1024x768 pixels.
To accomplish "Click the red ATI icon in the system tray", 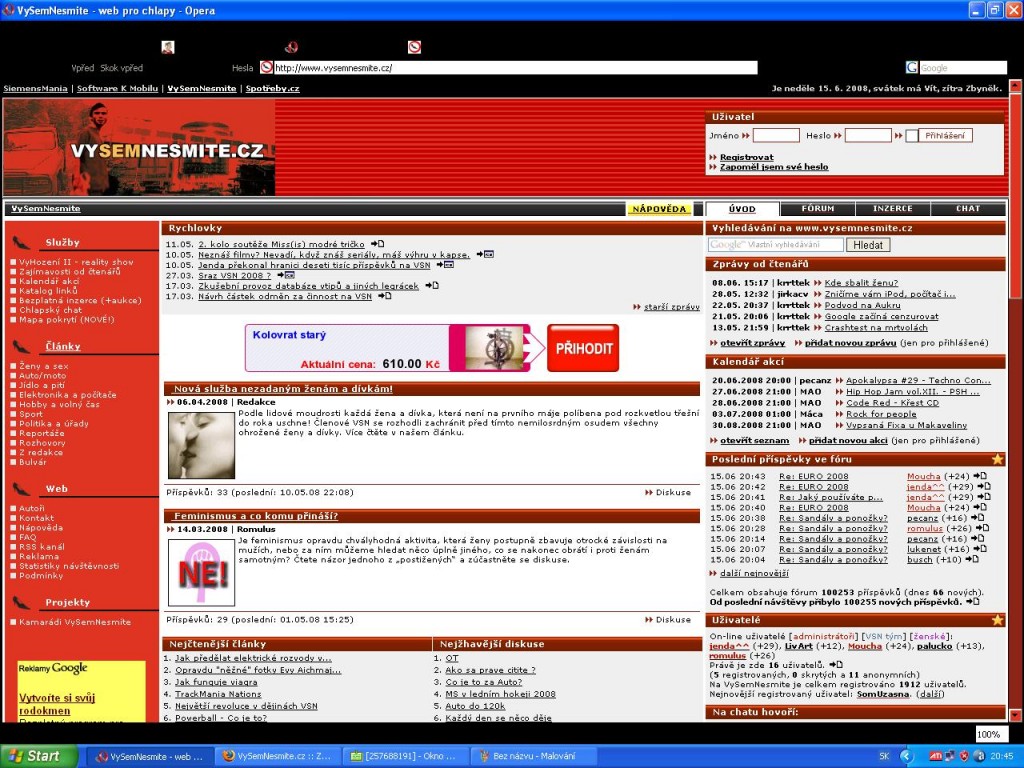I will point(935,756).
